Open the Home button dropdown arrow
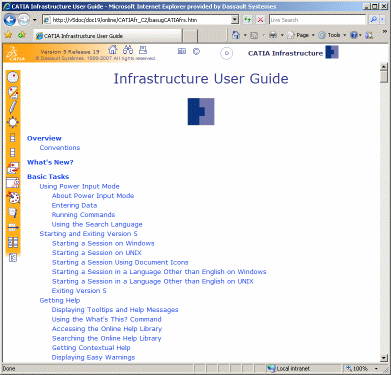Viewport: 391px width, 375px height. pyautogui.click(x=245, y=35)
